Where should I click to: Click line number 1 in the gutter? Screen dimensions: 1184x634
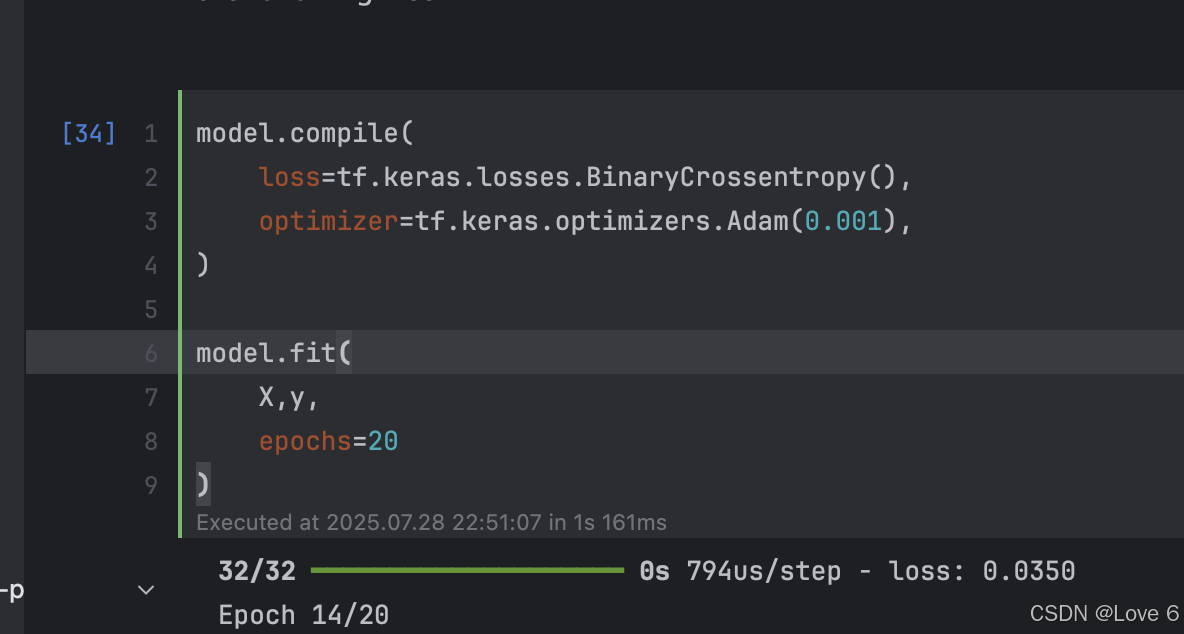pos(151,134)
